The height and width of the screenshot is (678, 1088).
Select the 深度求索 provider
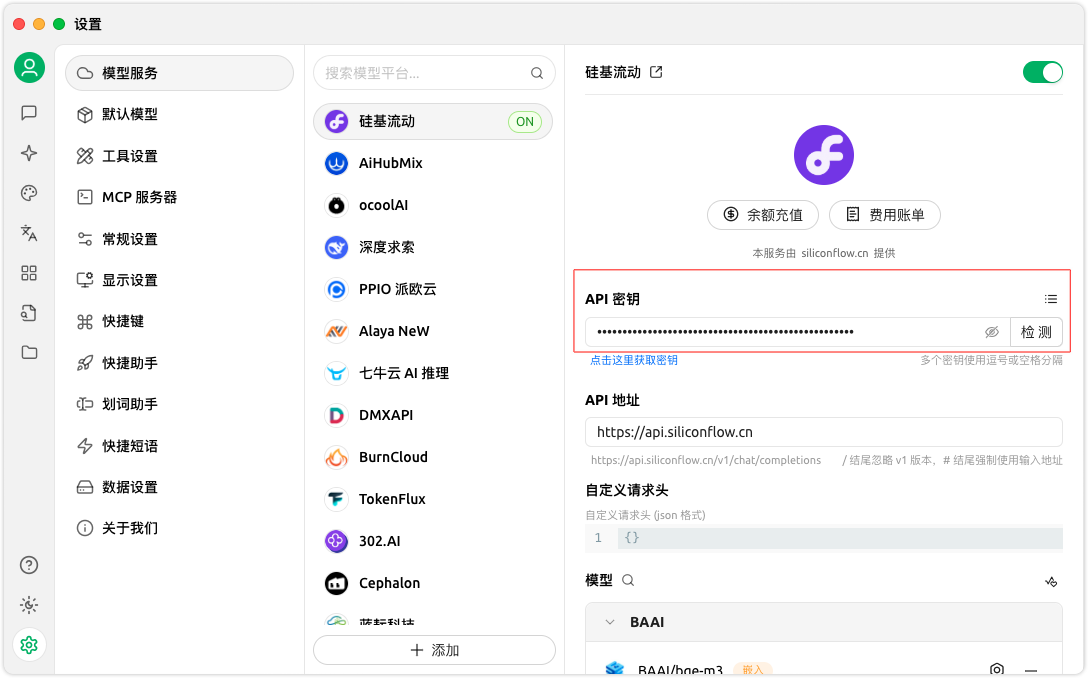coord(433,247)
